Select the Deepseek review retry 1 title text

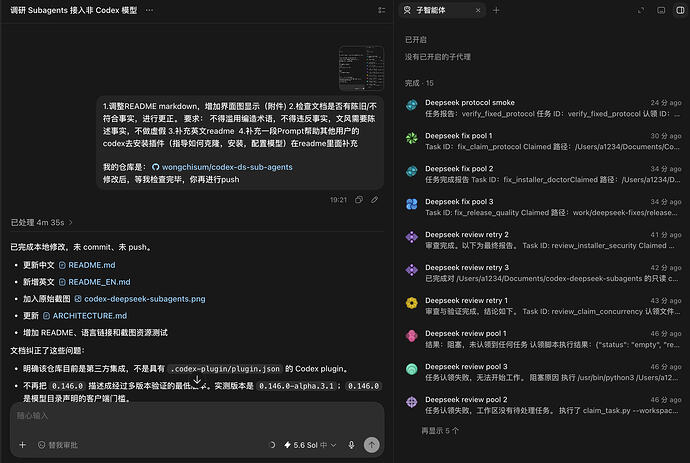coord(466,301)
